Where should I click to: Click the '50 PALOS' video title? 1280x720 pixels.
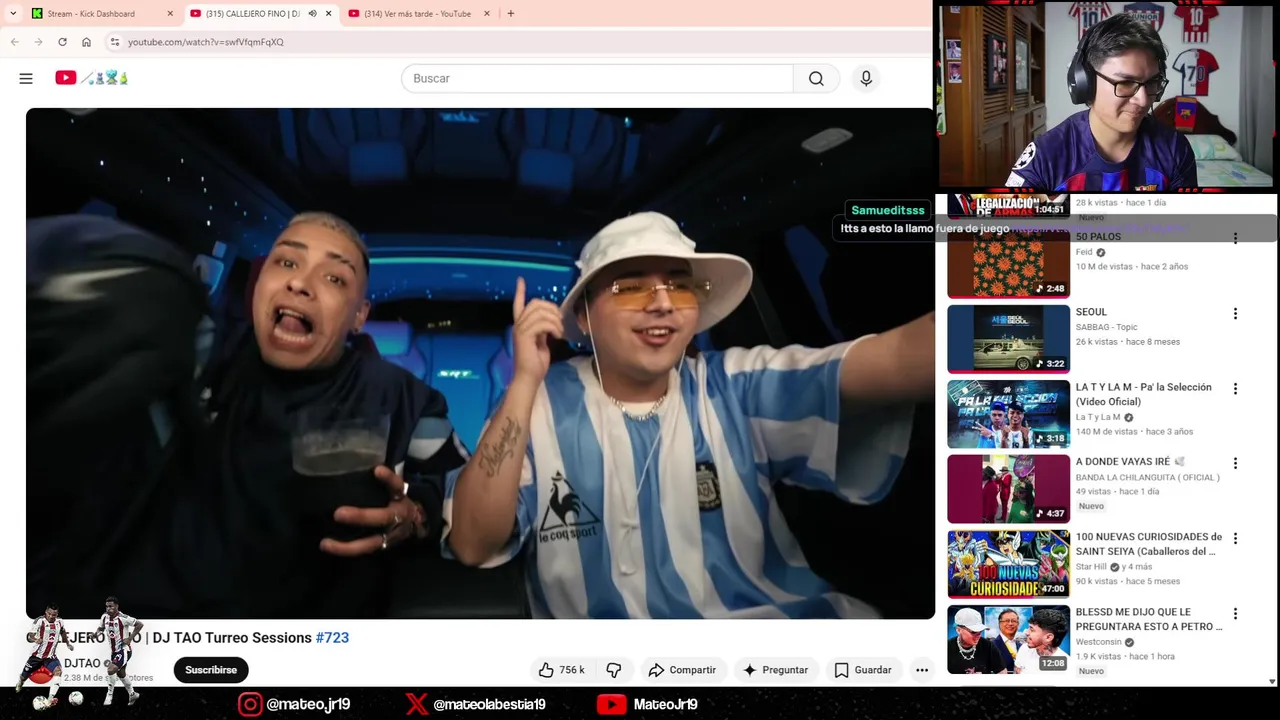pyautogui.click(x=1098, y=237)
